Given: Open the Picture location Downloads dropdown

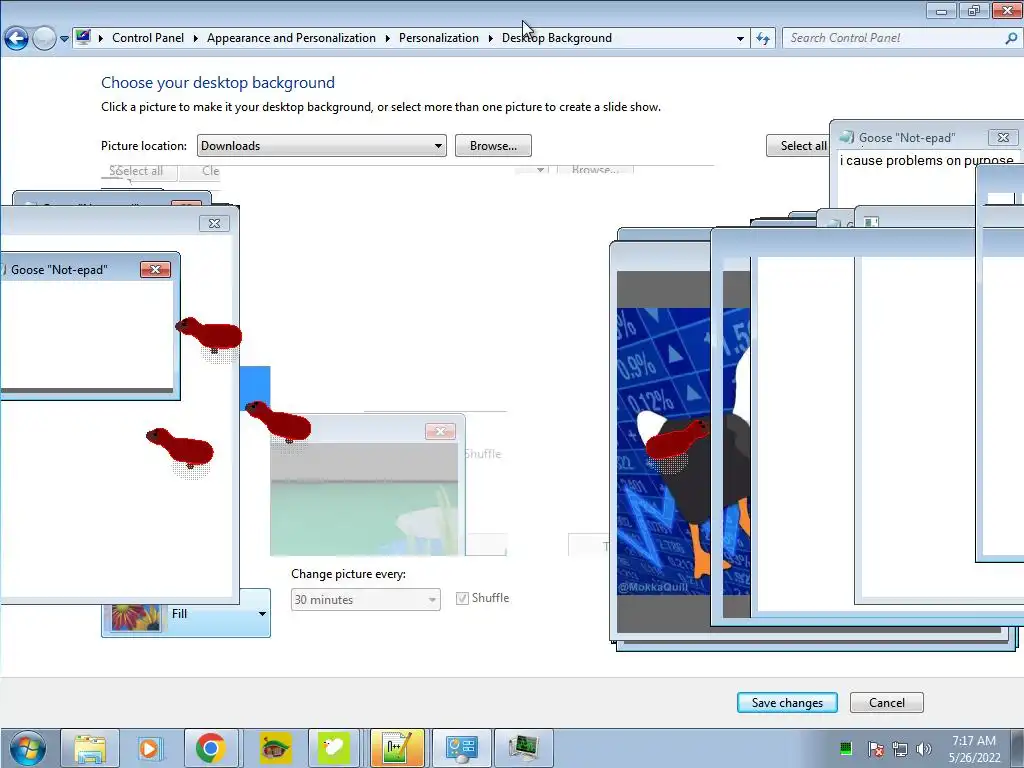Looking at the screenshot, I should (321, 146).
